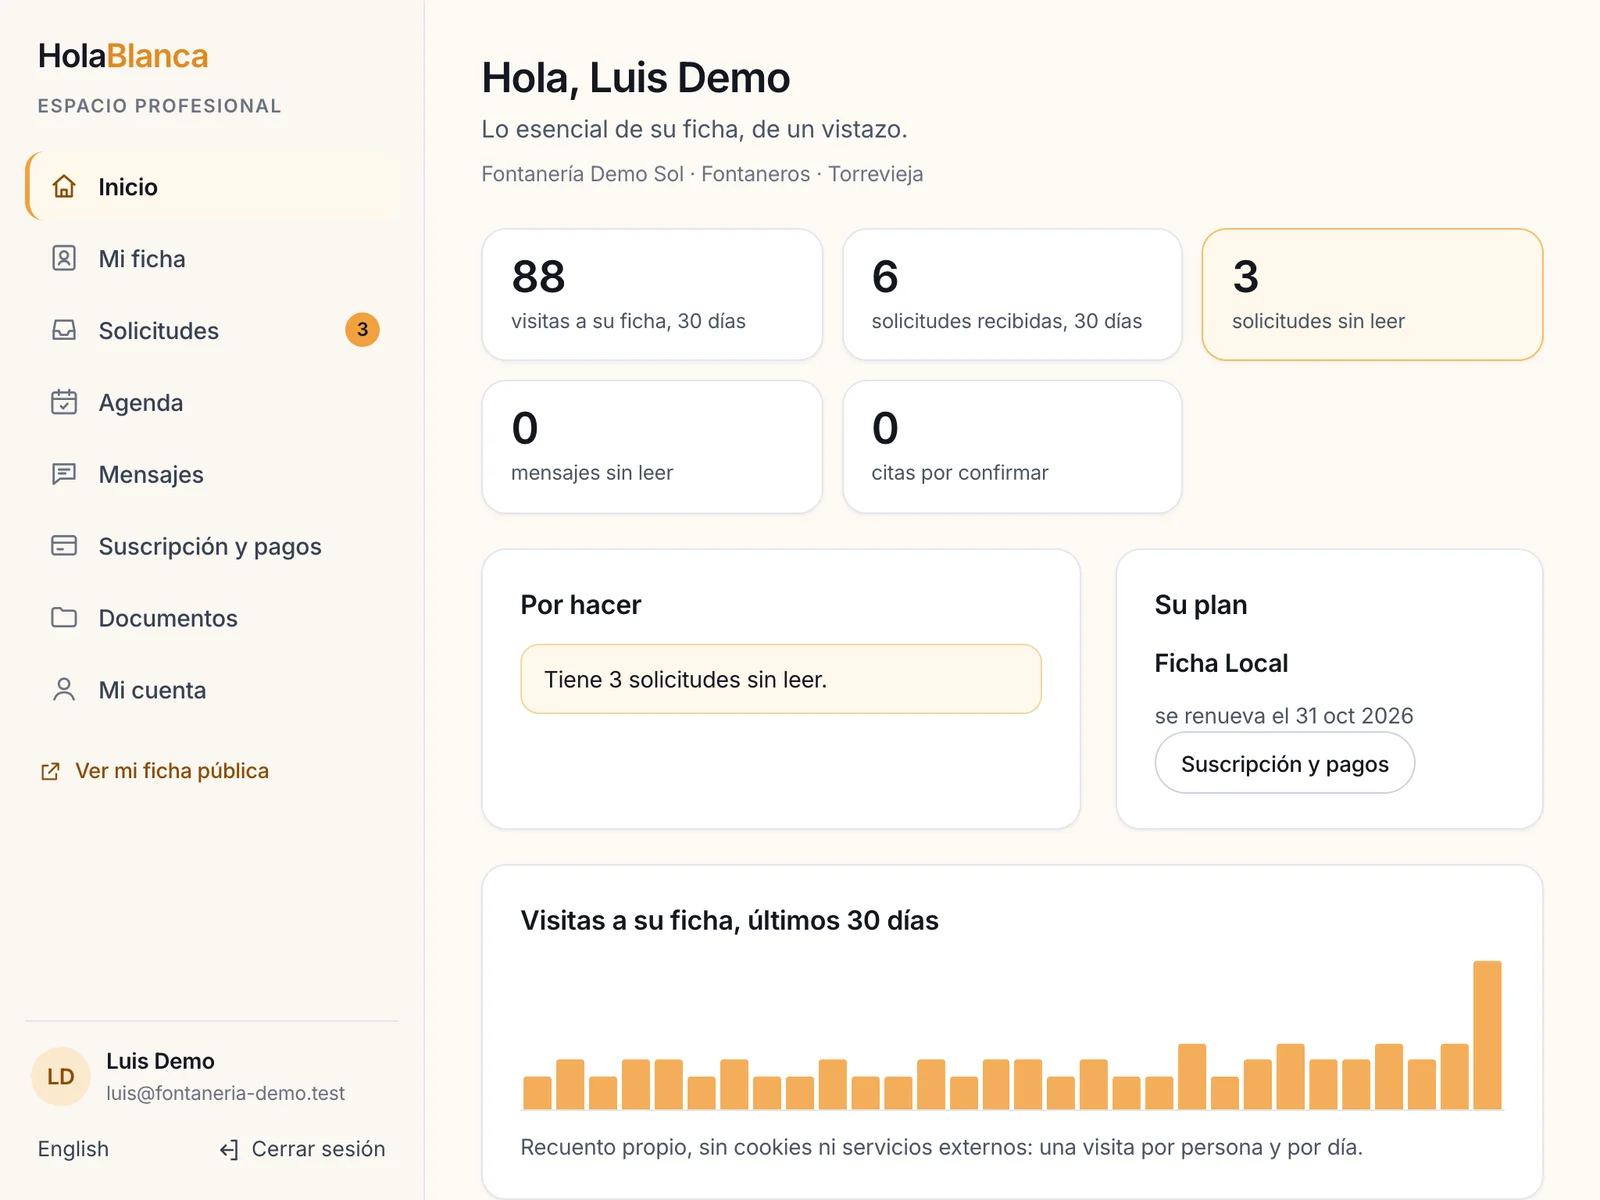
Task: Click the 88 visitas a su ficha card
Action: click(652, 295)
